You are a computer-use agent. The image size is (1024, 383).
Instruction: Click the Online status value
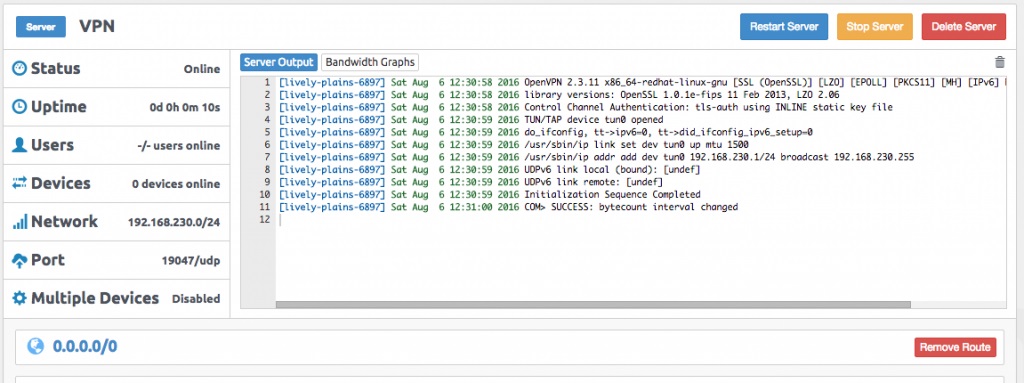202,69
